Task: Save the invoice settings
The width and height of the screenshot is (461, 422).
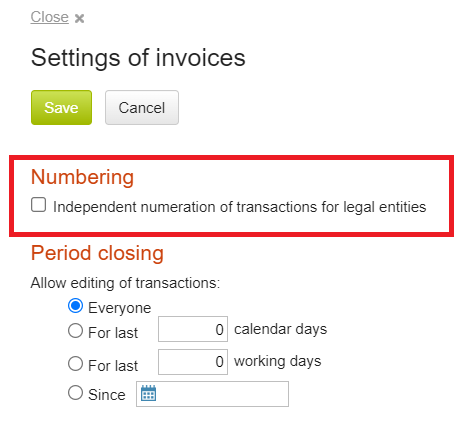Action: [x=61, y=107]
